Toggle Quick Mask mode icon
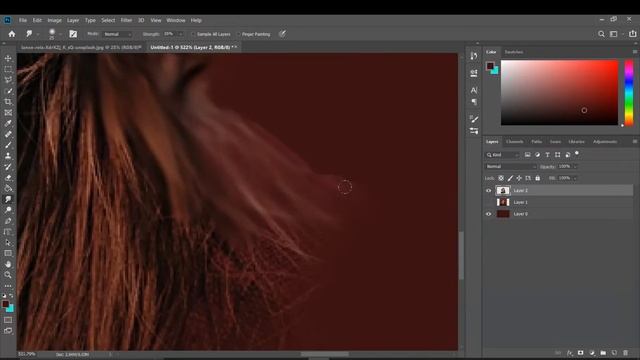640x360 pixels. point(8,320)
